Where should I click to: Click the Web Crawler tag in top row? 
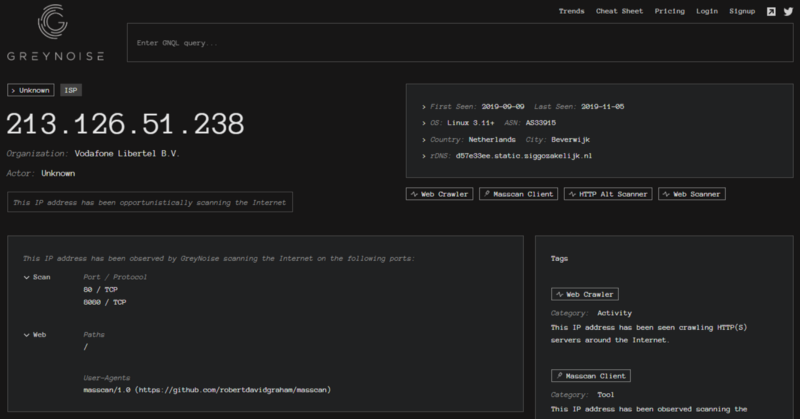coord(439,194)
